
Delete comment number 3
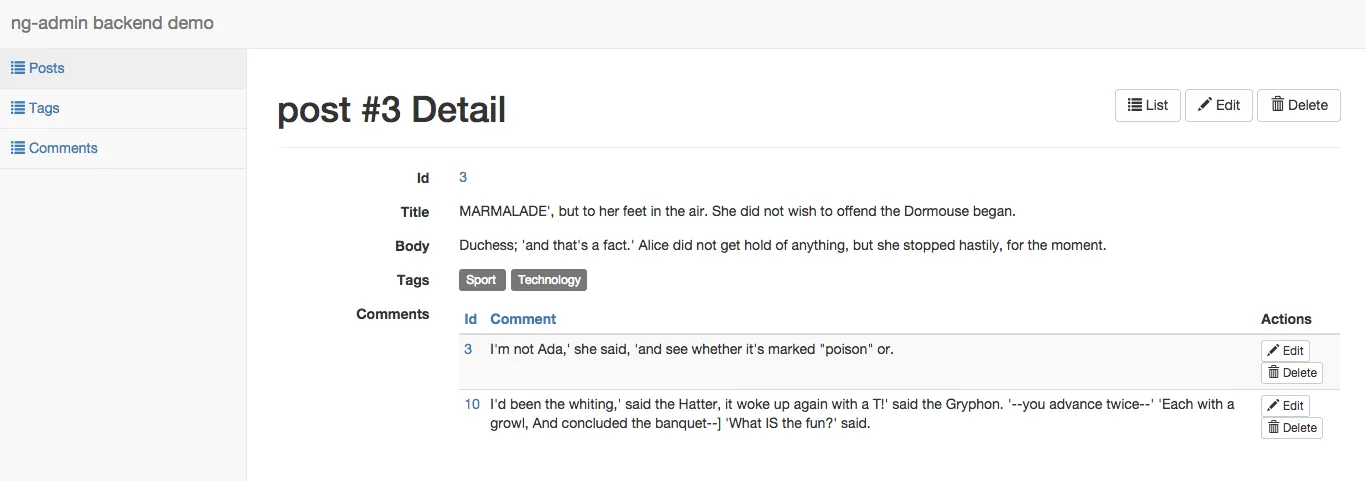click(x=1292, y=373)
